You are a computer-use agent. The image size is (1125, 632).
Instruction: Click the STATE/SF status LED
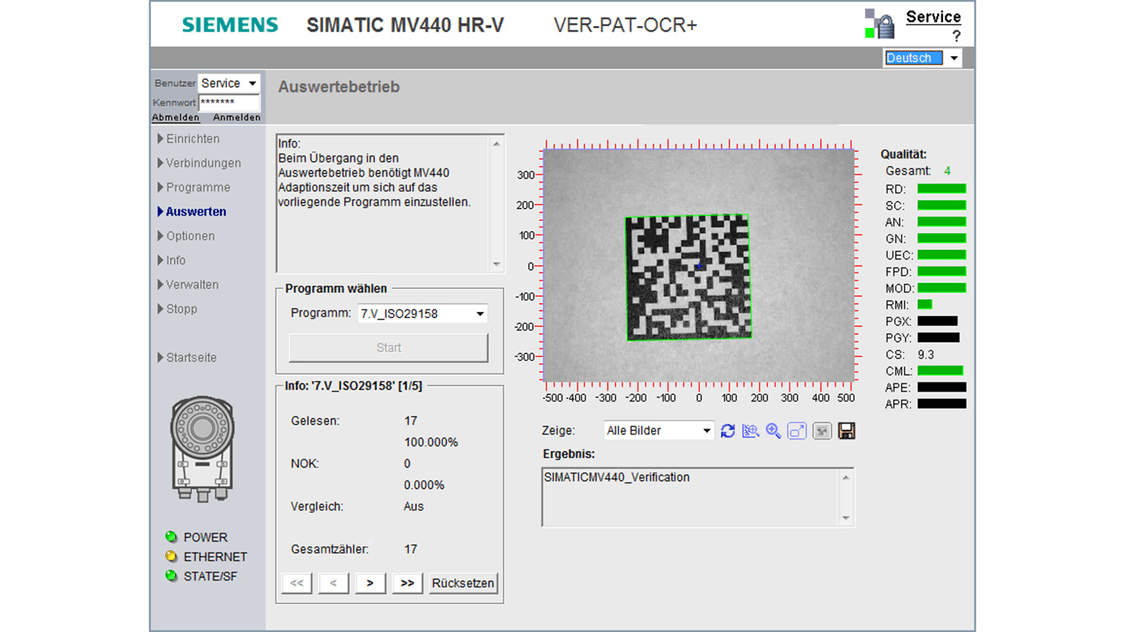point(171,575)
